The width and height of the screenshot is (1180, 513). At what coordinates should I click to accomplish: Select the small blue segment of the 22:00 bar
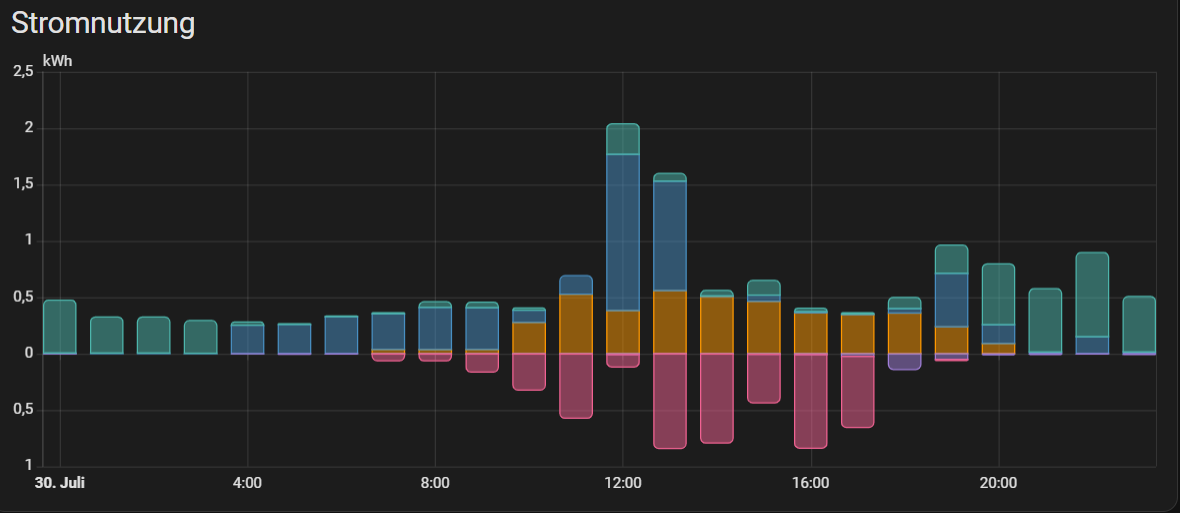pyautogui.click(x=1092, y=345)
